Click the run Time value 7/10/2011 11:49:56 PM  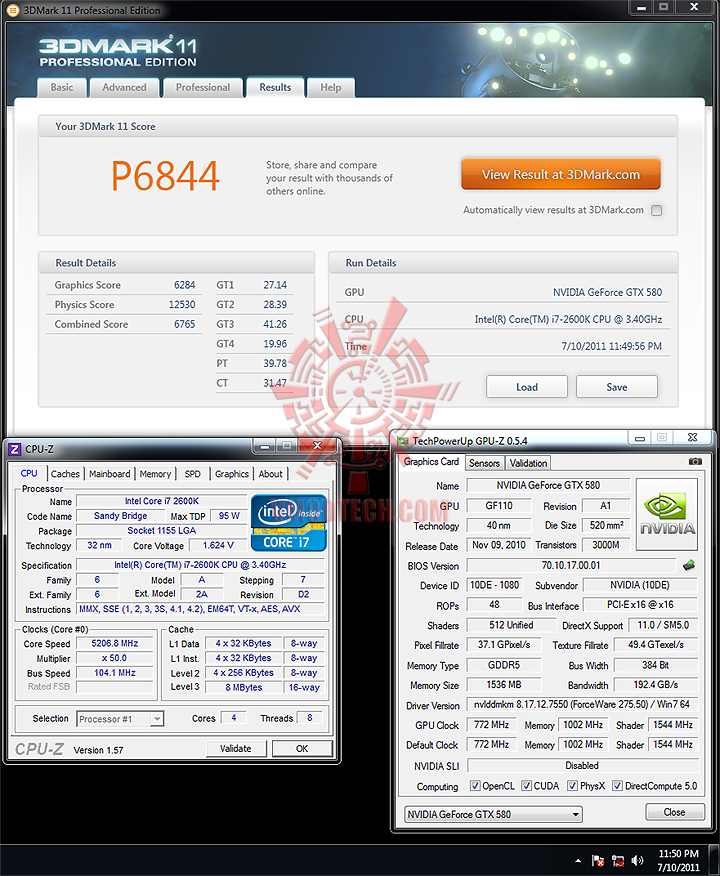[x=612, y=346]
